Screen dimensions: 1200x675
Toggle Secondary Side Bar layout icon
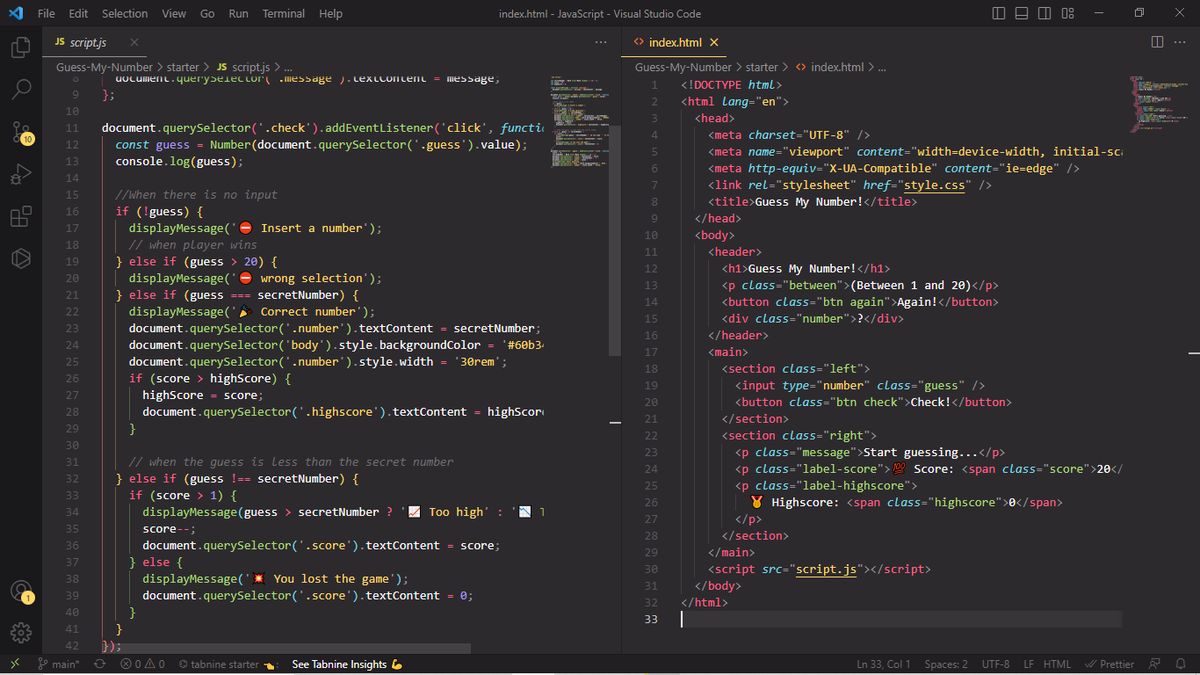point(1045,13)
